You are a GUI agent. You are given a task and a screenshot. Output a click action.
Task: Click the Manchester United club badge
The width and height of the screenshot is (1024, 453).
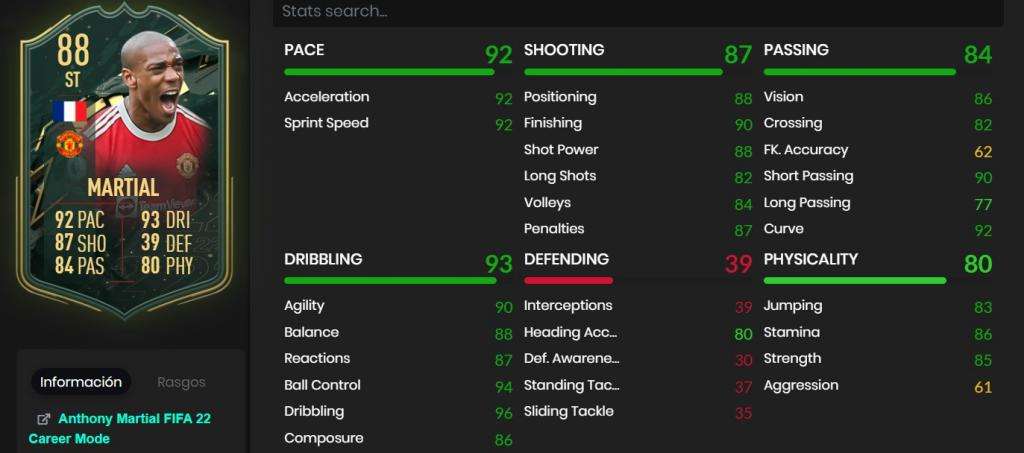[x=69, y=145]
